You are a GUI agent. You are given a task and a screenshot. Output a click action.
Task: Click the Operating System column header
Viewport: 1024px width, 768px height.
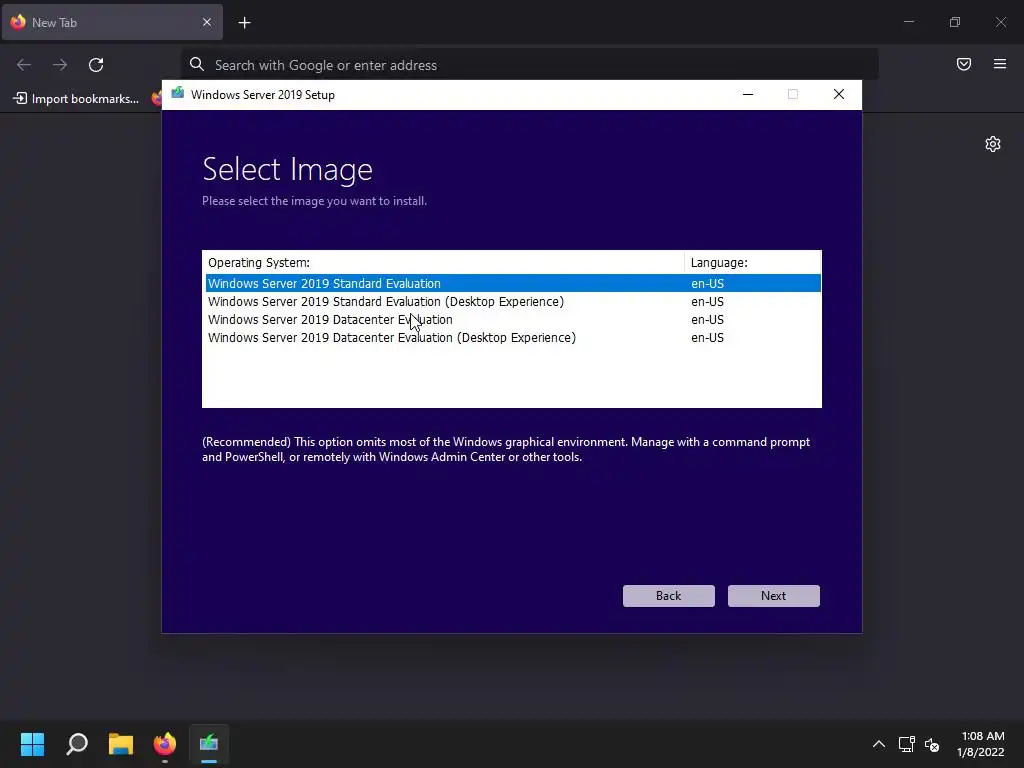[x=443, y=263]
